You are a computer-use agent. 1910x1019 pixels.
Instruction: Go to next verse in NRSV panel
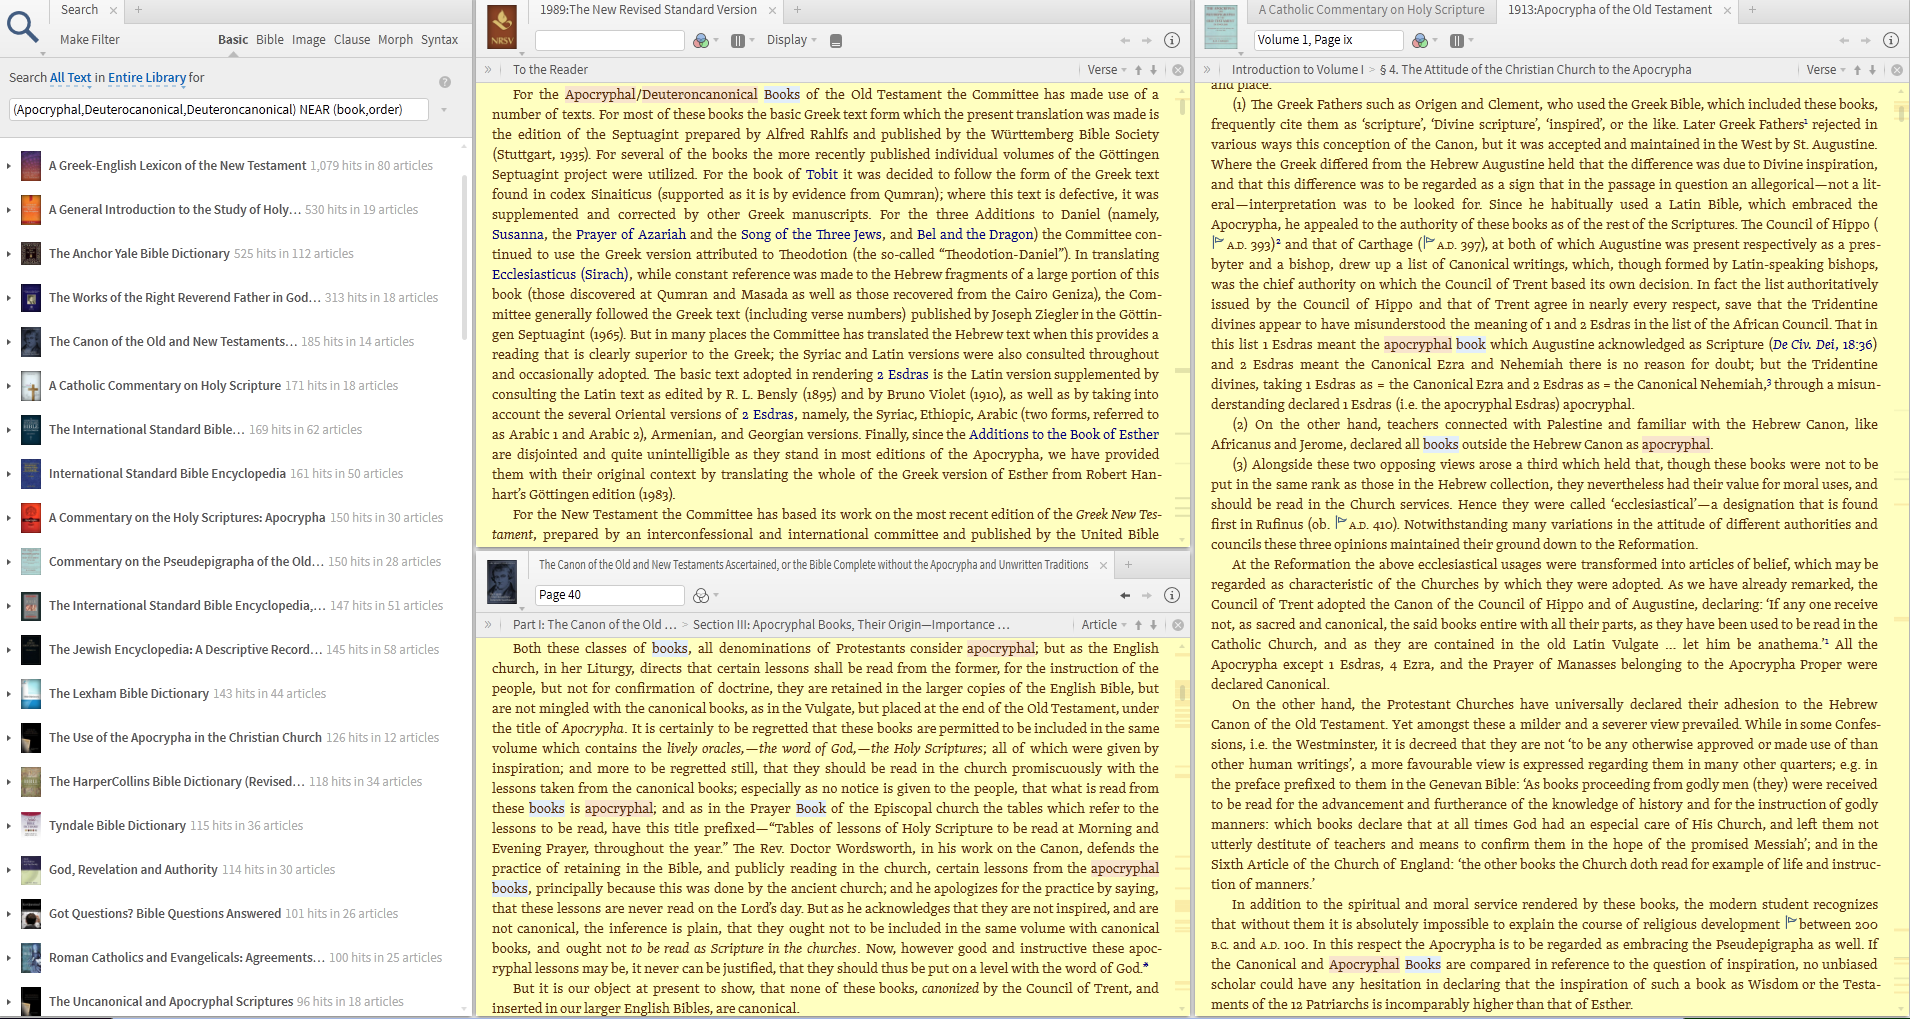1153,70
